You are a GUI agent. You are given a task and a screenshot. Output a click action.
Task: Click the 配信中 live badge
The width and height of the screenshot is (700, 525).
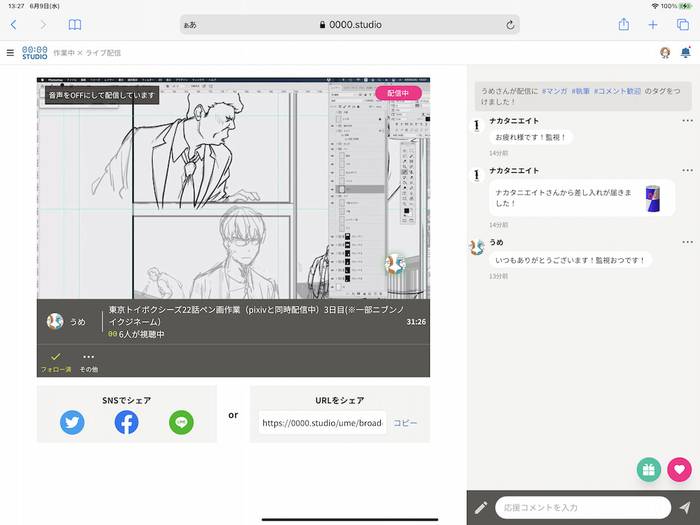(x=398, y=93)
